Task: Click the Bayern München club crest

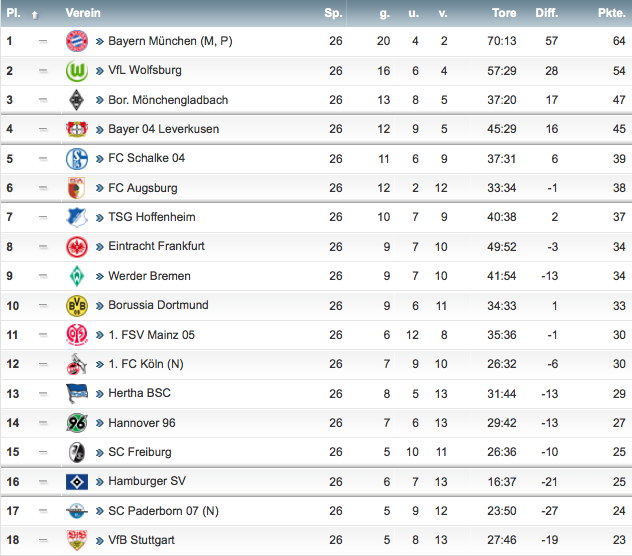Action: 77,41
